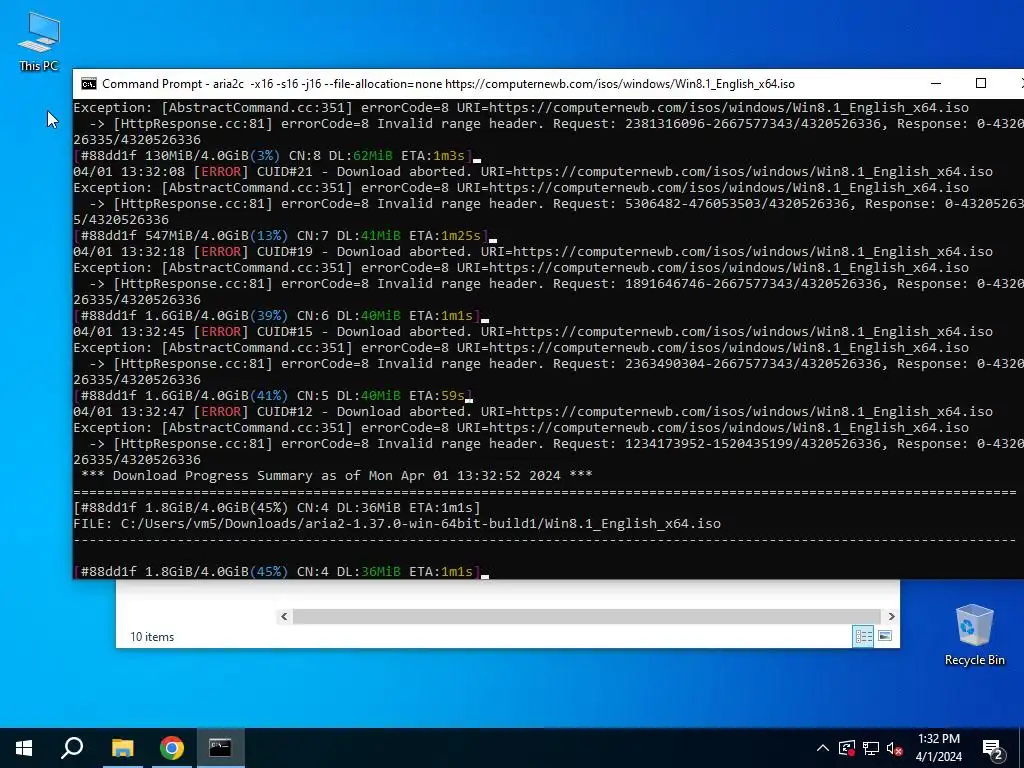Open network status tray icon
1024x768 pixels.
(871, 748)
